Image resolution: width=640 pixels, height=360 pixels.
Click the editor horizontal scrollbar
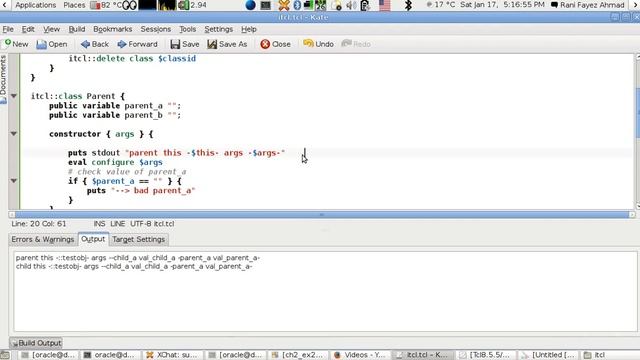(322, 214)
